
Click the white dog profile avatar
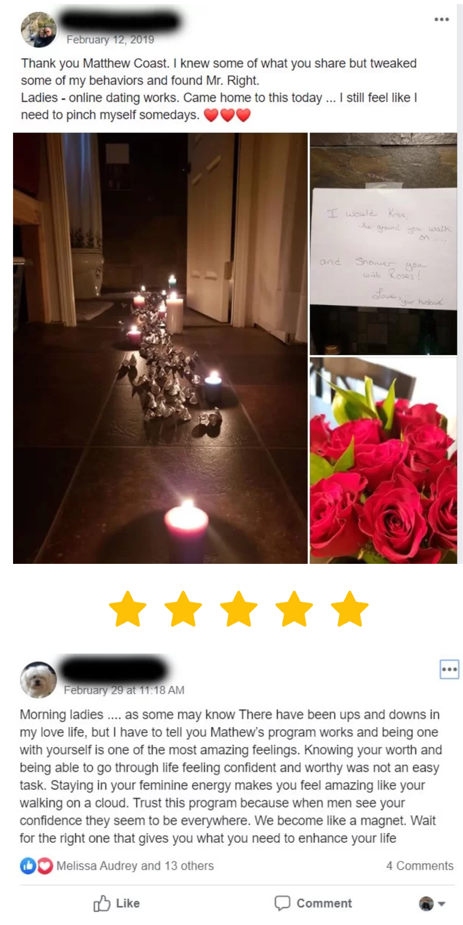coord(38,679)
